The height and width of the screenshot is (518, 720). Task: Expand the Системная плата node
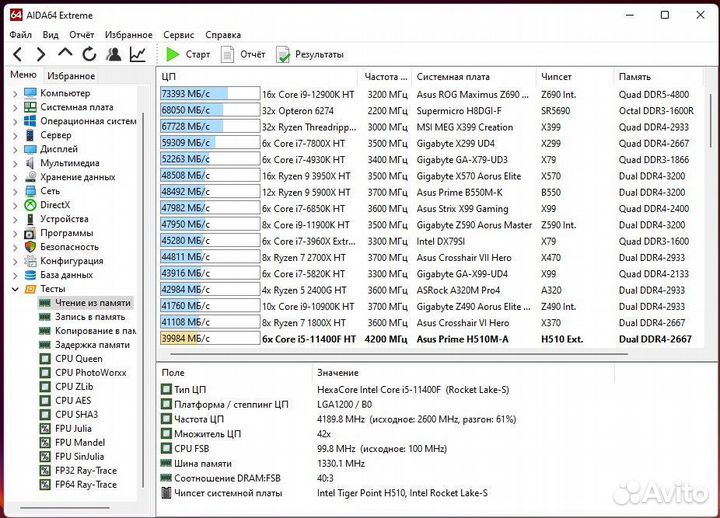tap(15, 107)
